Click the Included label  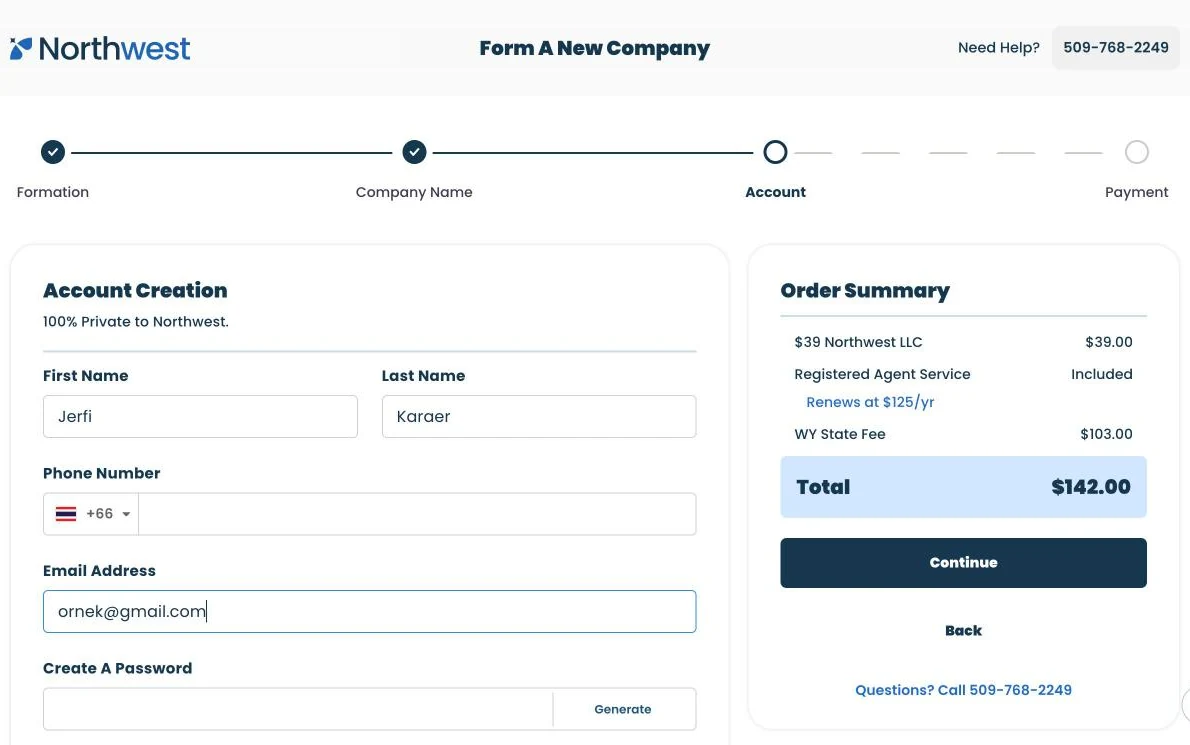1101,374
